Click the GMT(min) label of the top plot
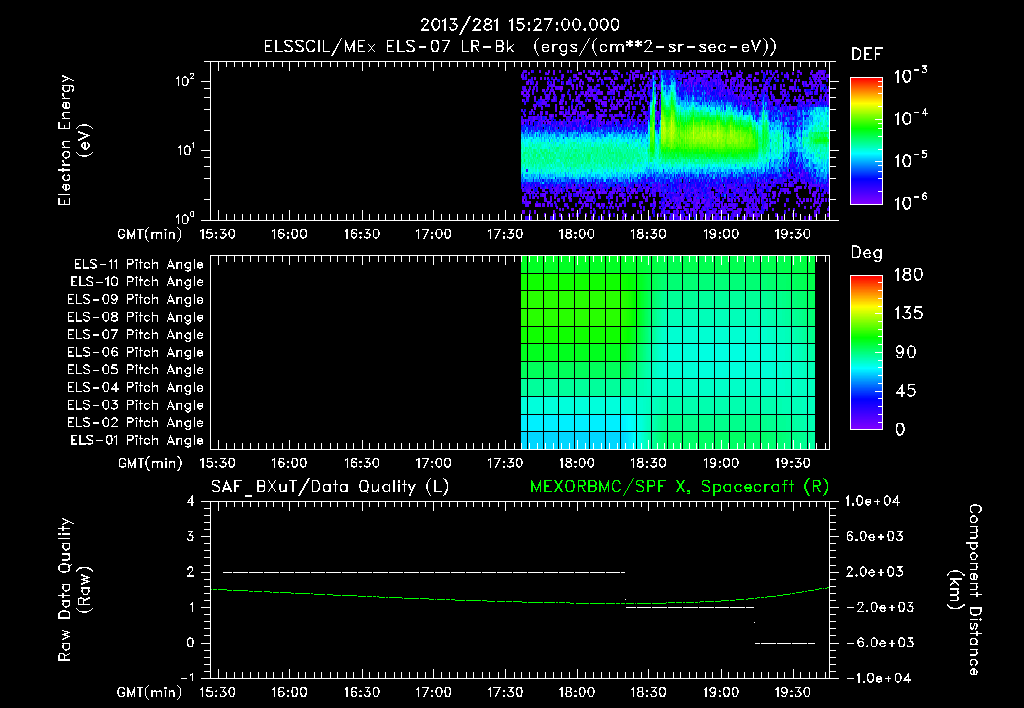Image resolution: width=1024 pixels, height=708 pixels. (x=150, y=234)
